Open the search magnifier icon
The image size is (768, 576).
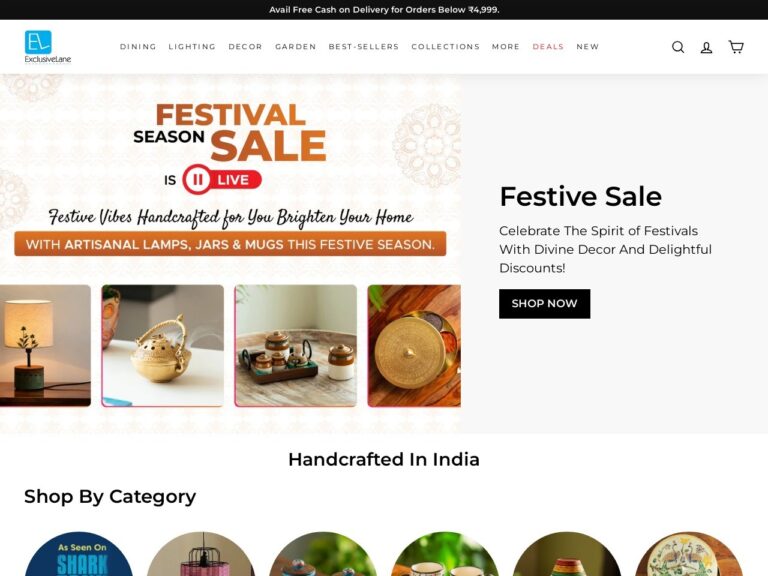(x=678, y=47)
